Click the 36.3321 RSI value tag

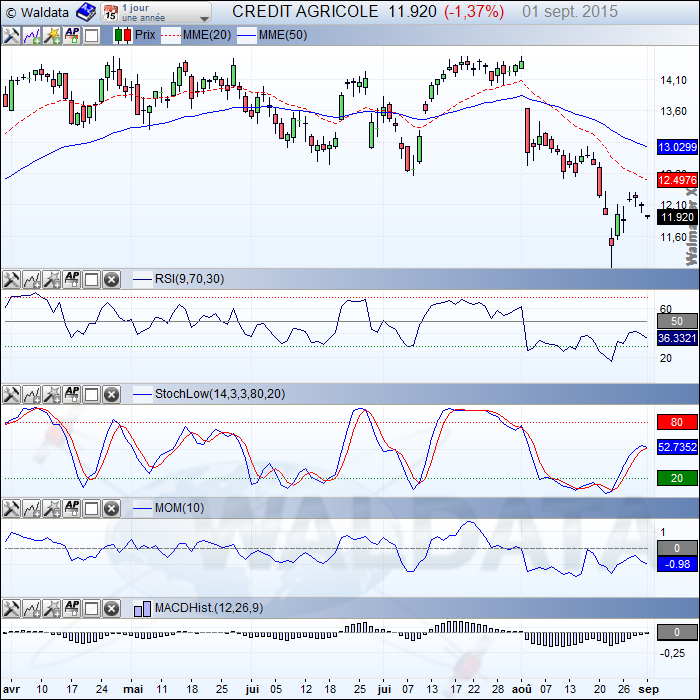point(677,338)
